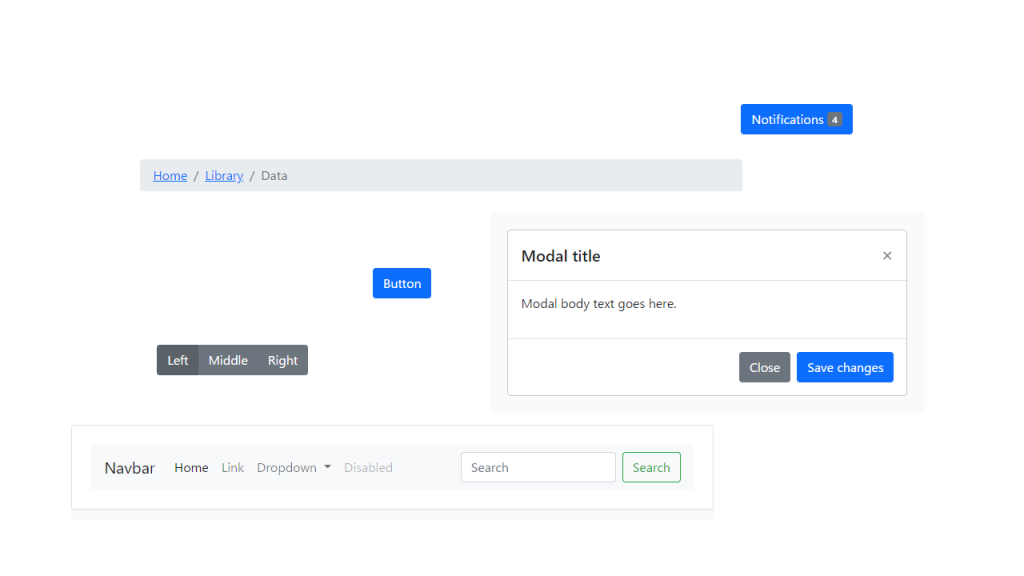The height and width of the screenshot is (576, 1024).
Task: Dismiss the modal with the X icon
Action: (887, 255)
